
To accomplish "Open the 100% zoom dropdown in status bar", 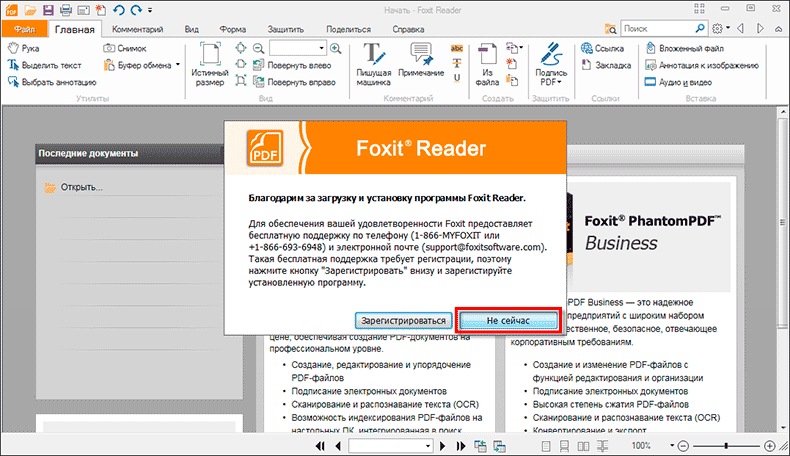I will [x=672, y=445].
